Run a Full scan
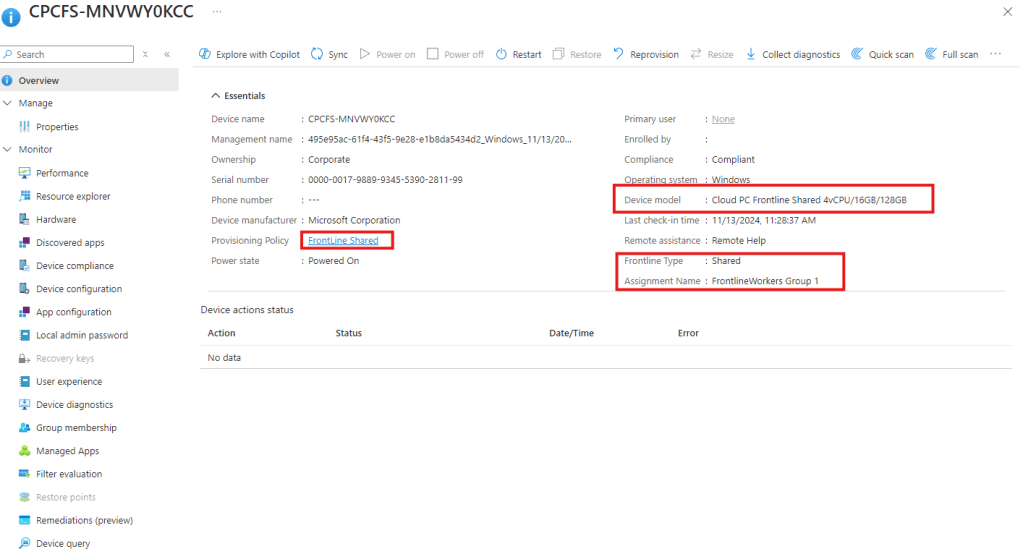 point(951,54)
